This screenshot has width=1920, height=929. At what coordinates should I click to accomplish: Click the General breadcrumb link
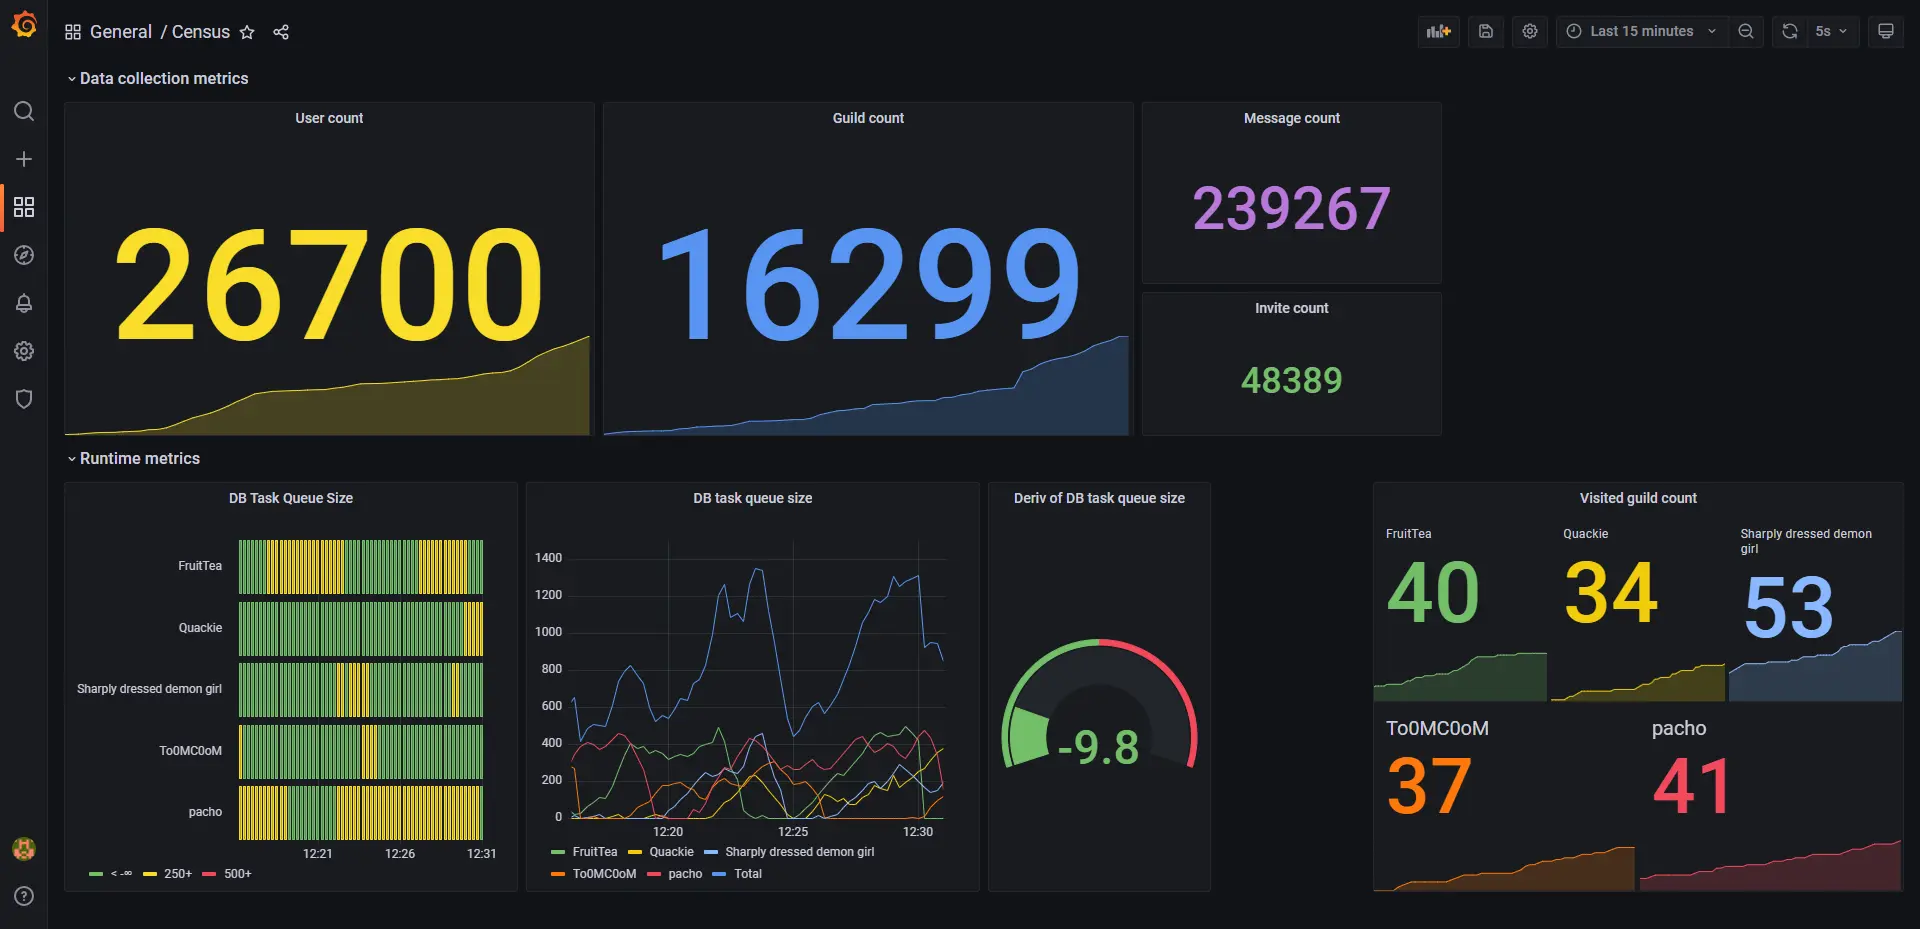point(120,31)
